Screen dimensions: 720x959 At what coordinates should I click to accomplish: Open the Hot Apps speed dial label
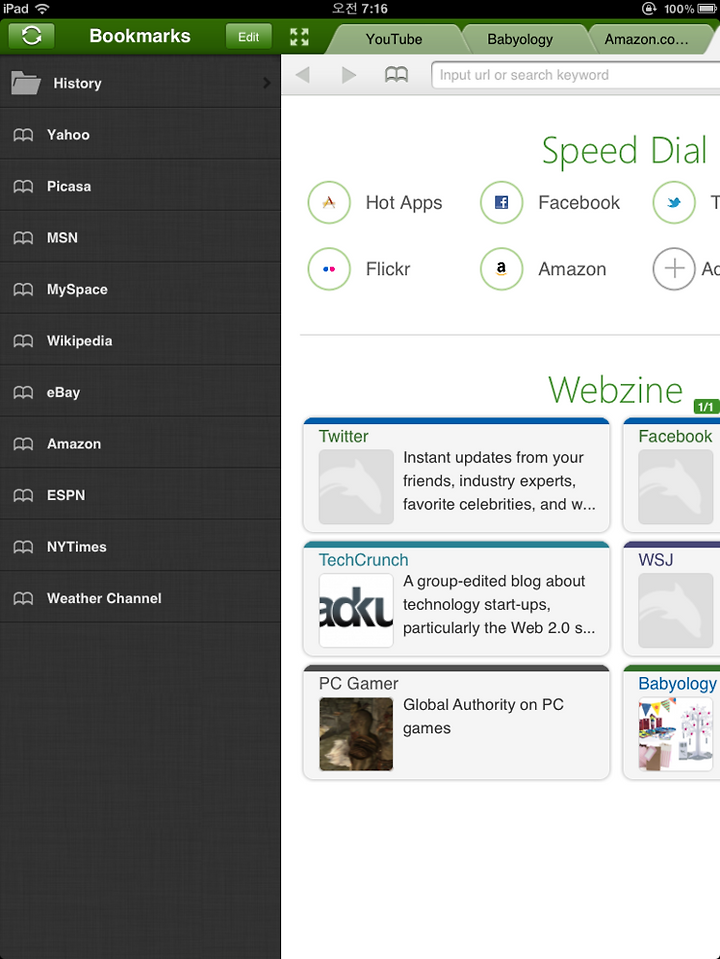(x=404, y=203)
